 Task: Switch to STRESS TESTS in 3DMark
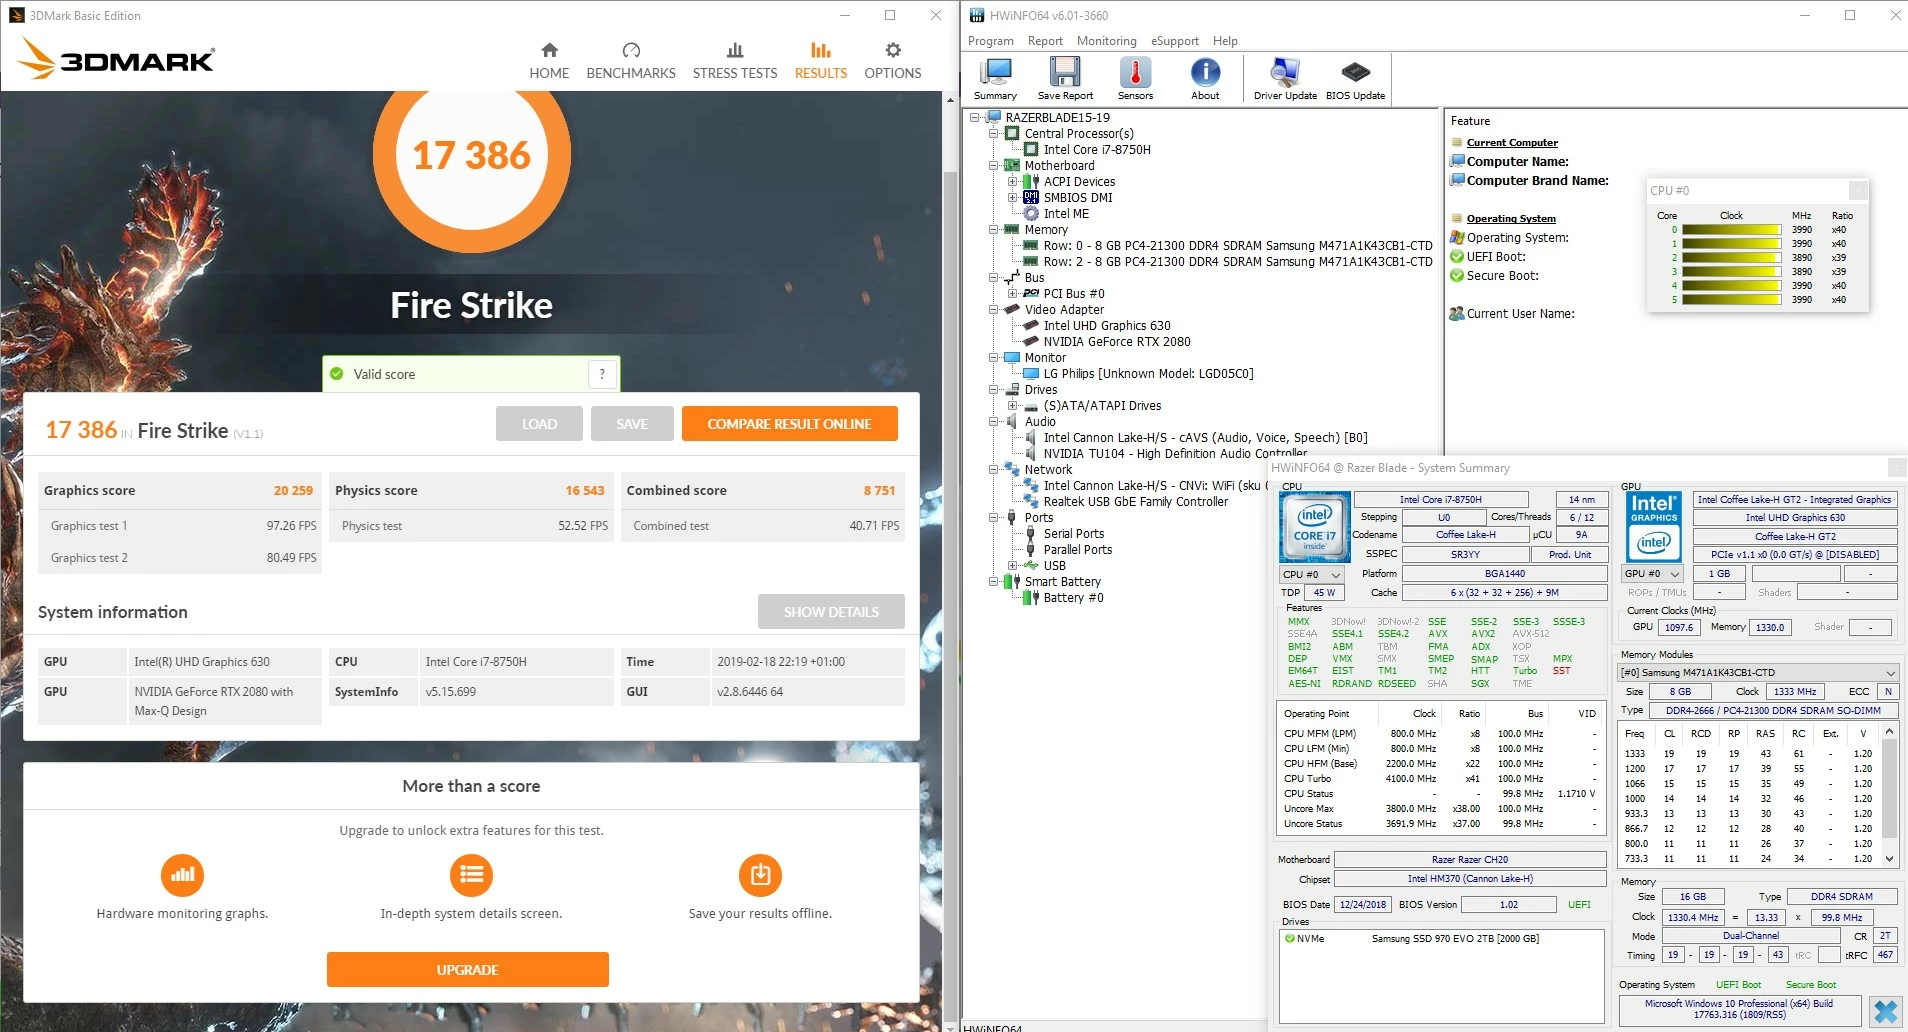click(x=735, y=61)
